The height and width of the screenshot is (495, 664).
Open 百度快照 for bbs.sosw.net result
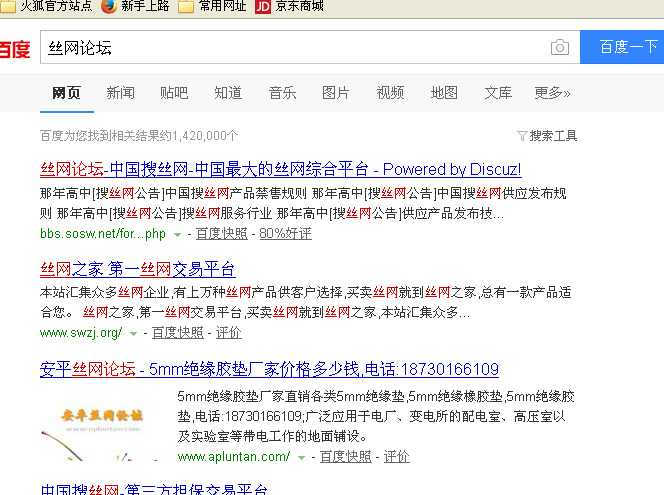tap(221, 234)
